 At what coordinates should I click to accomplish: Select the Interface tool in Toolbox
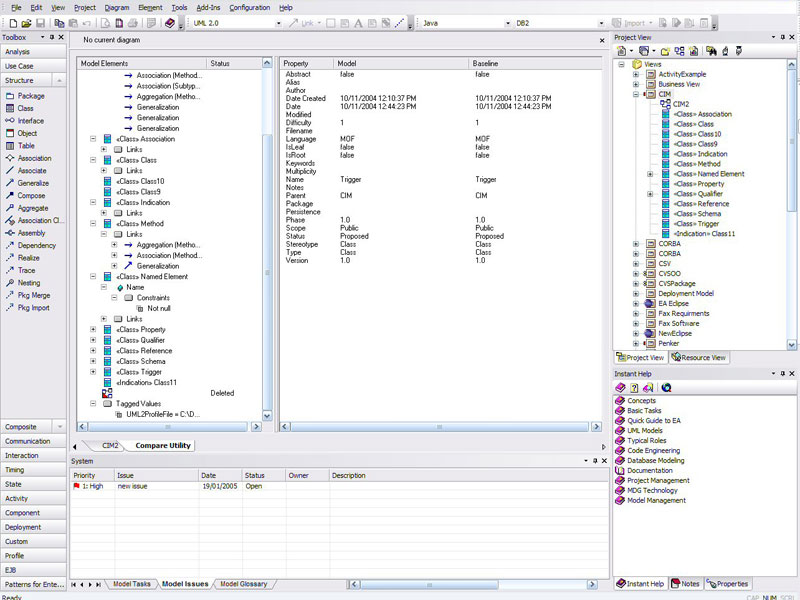point(30,121)
